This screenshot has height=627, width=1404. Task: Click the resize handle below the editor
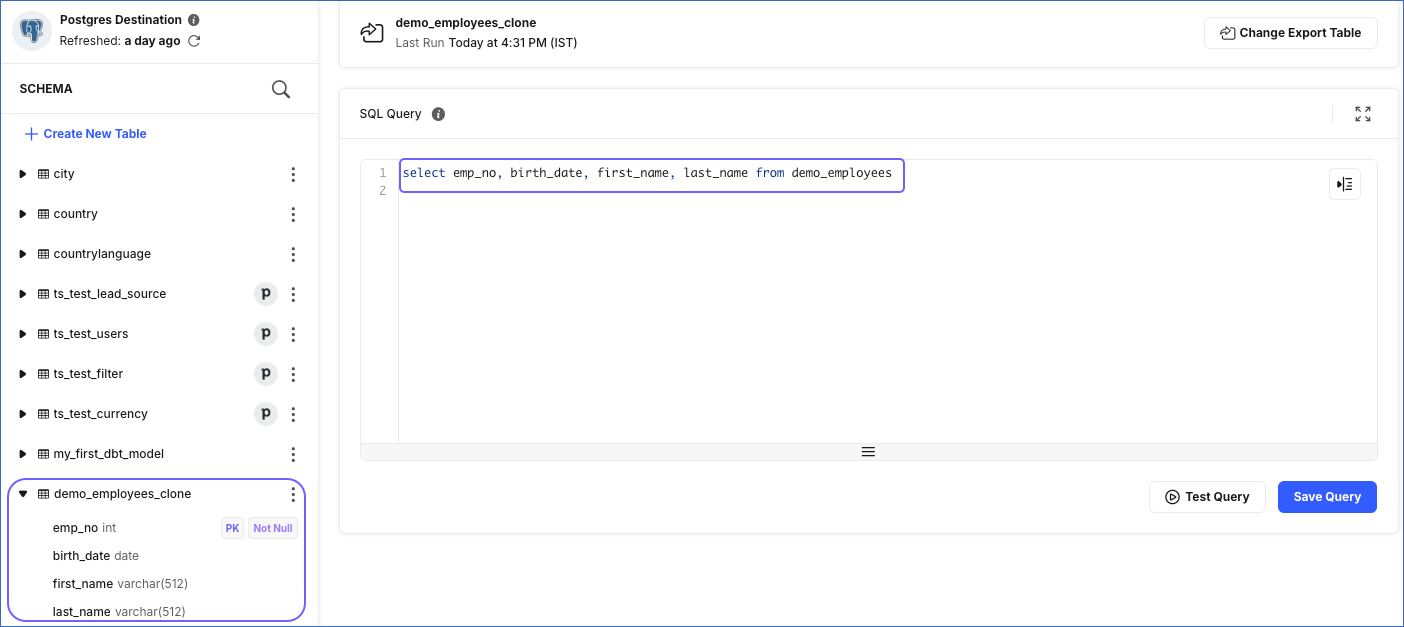click(868, 452)
